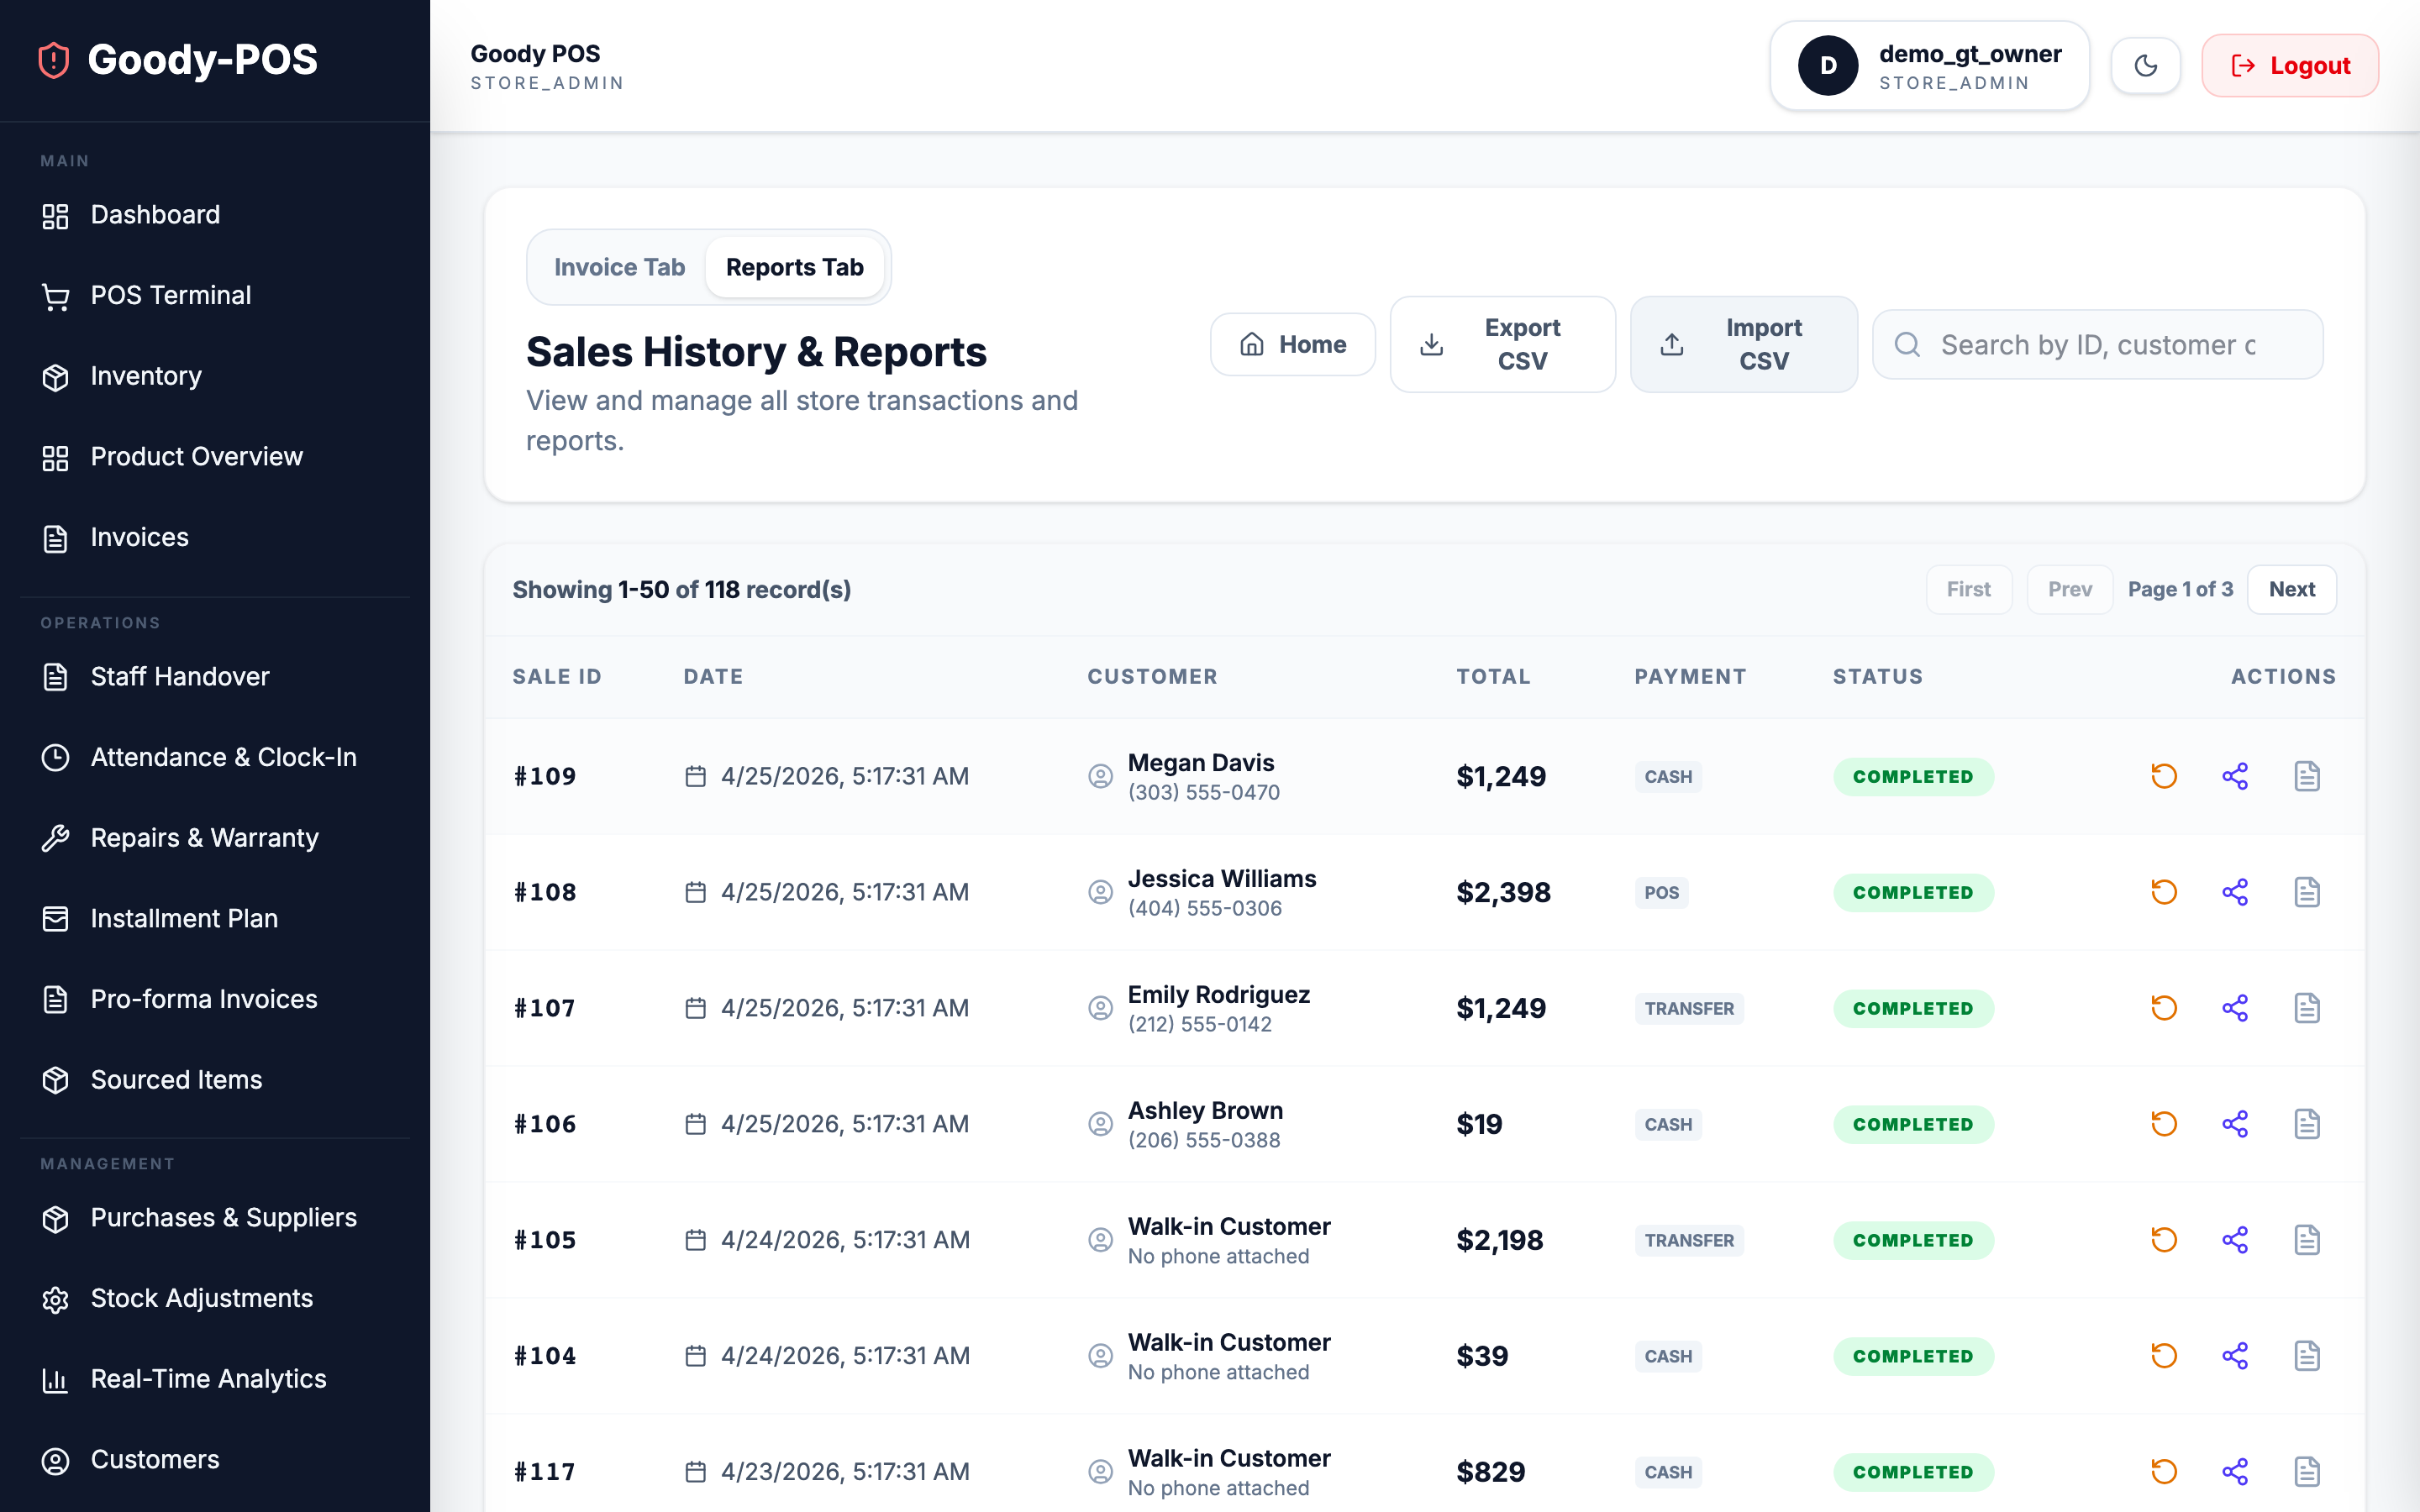Open the receipt document icon for sale #107

[x=2308, y=1008]
